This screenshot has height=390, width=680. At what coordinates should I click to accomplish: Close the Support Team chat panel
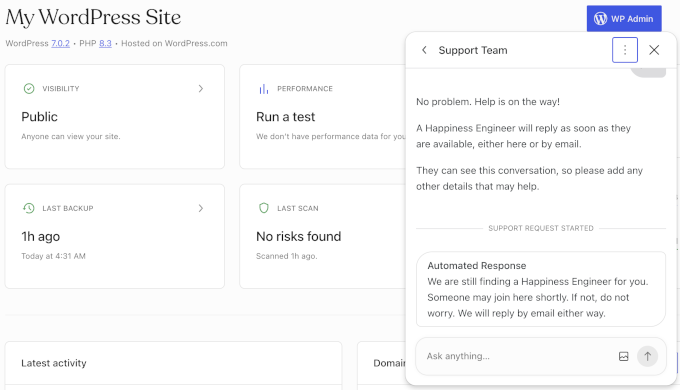(x=654, y=50)
